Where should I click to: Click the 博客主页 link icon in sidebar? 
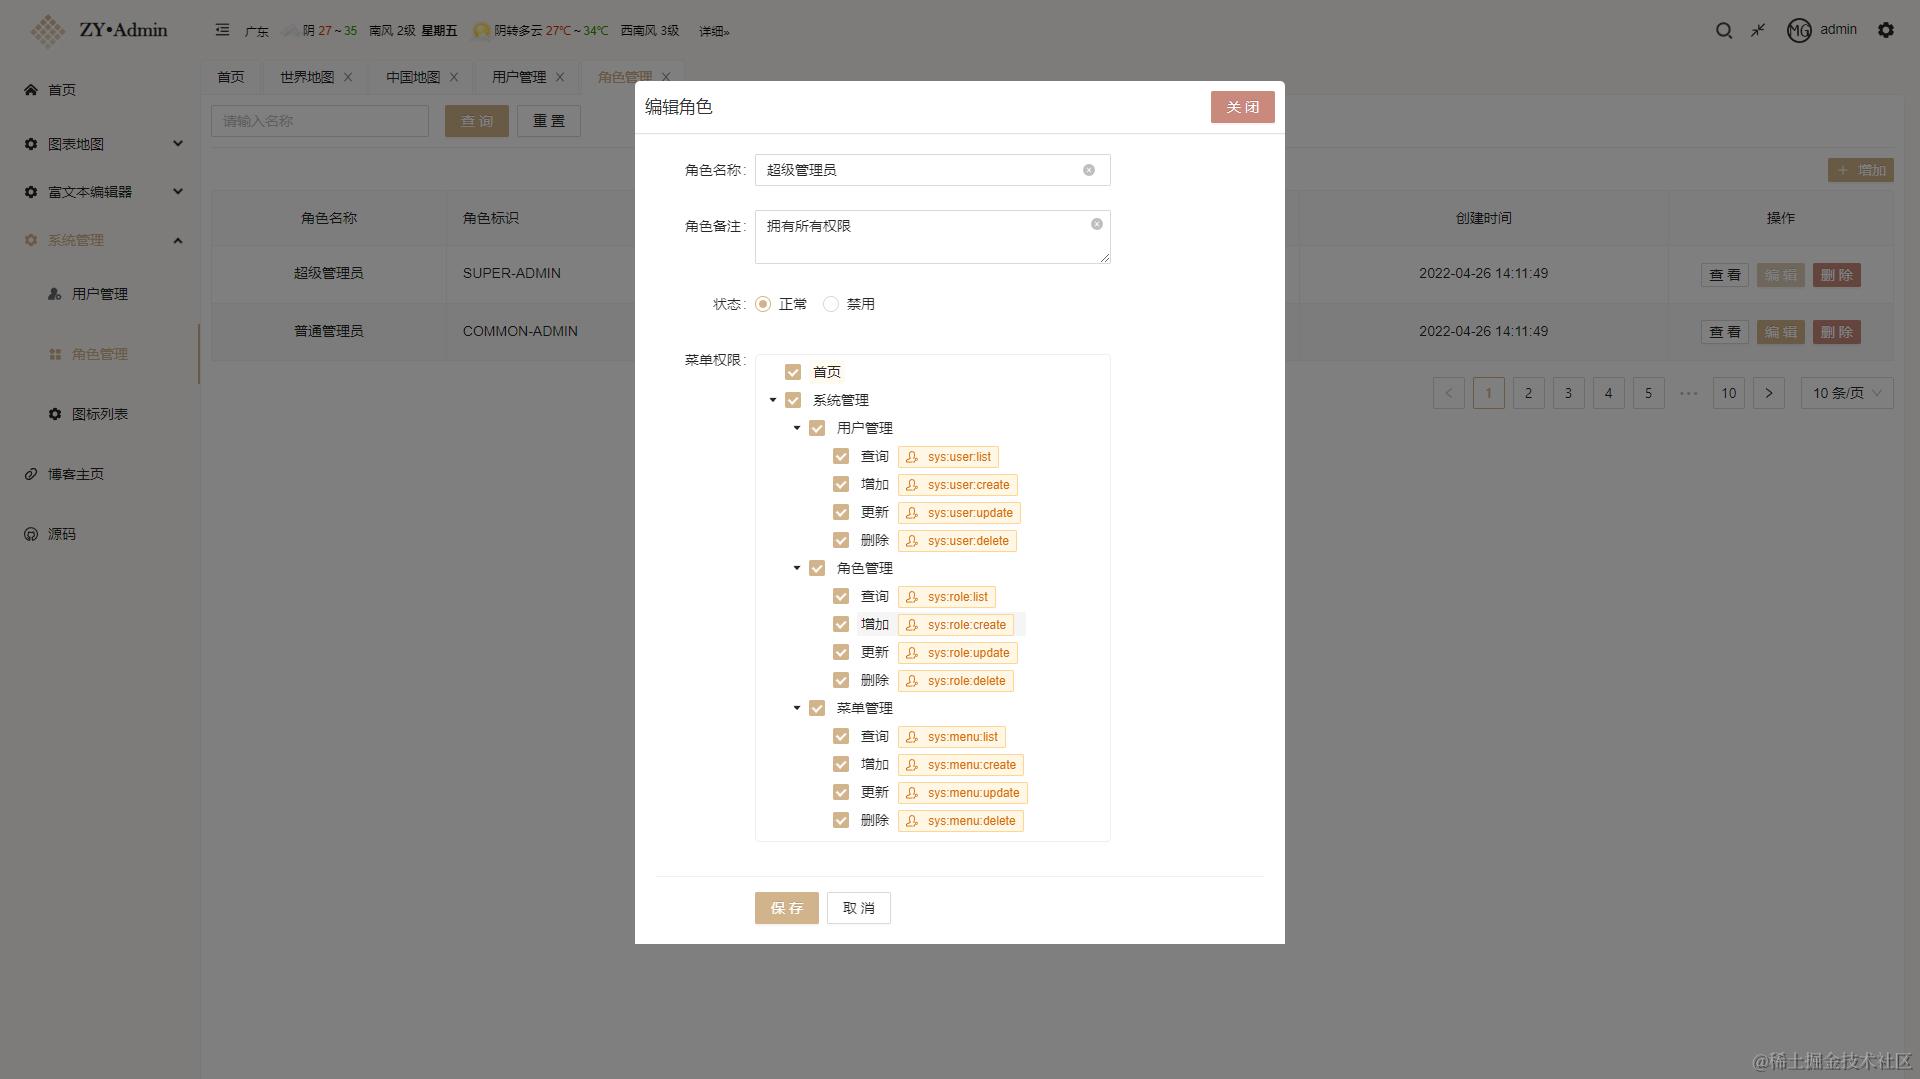point(29,473)
